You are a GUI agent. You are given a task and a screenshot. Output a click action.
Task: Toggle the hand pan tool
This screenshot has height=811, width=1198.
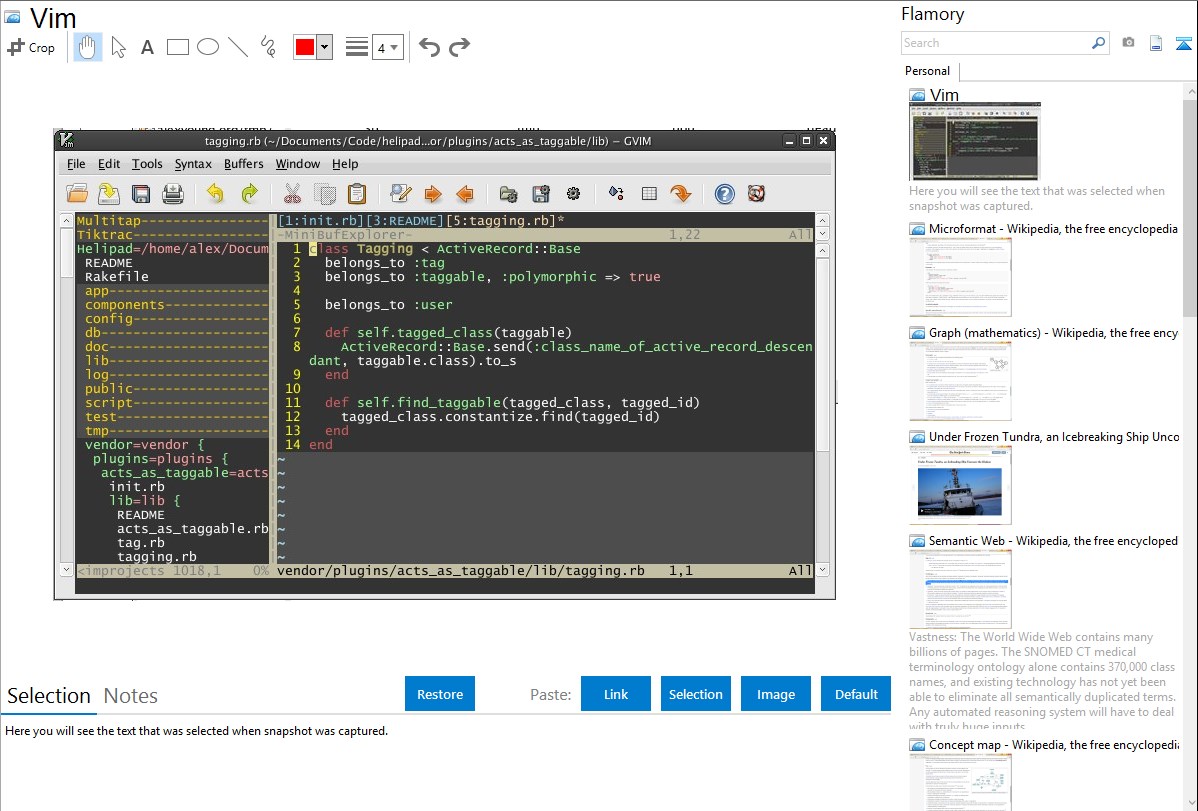point(88,47)
